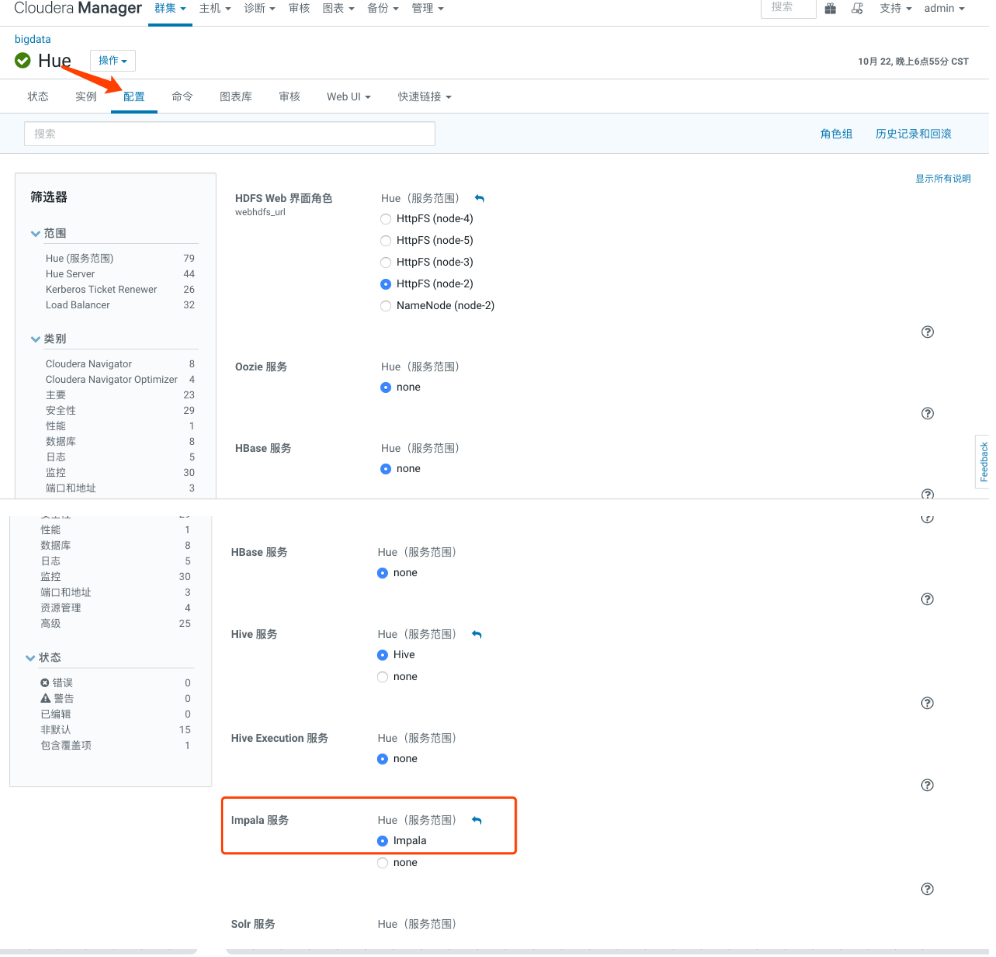Click the green check status icon beside Hue

tap(23, 61)
